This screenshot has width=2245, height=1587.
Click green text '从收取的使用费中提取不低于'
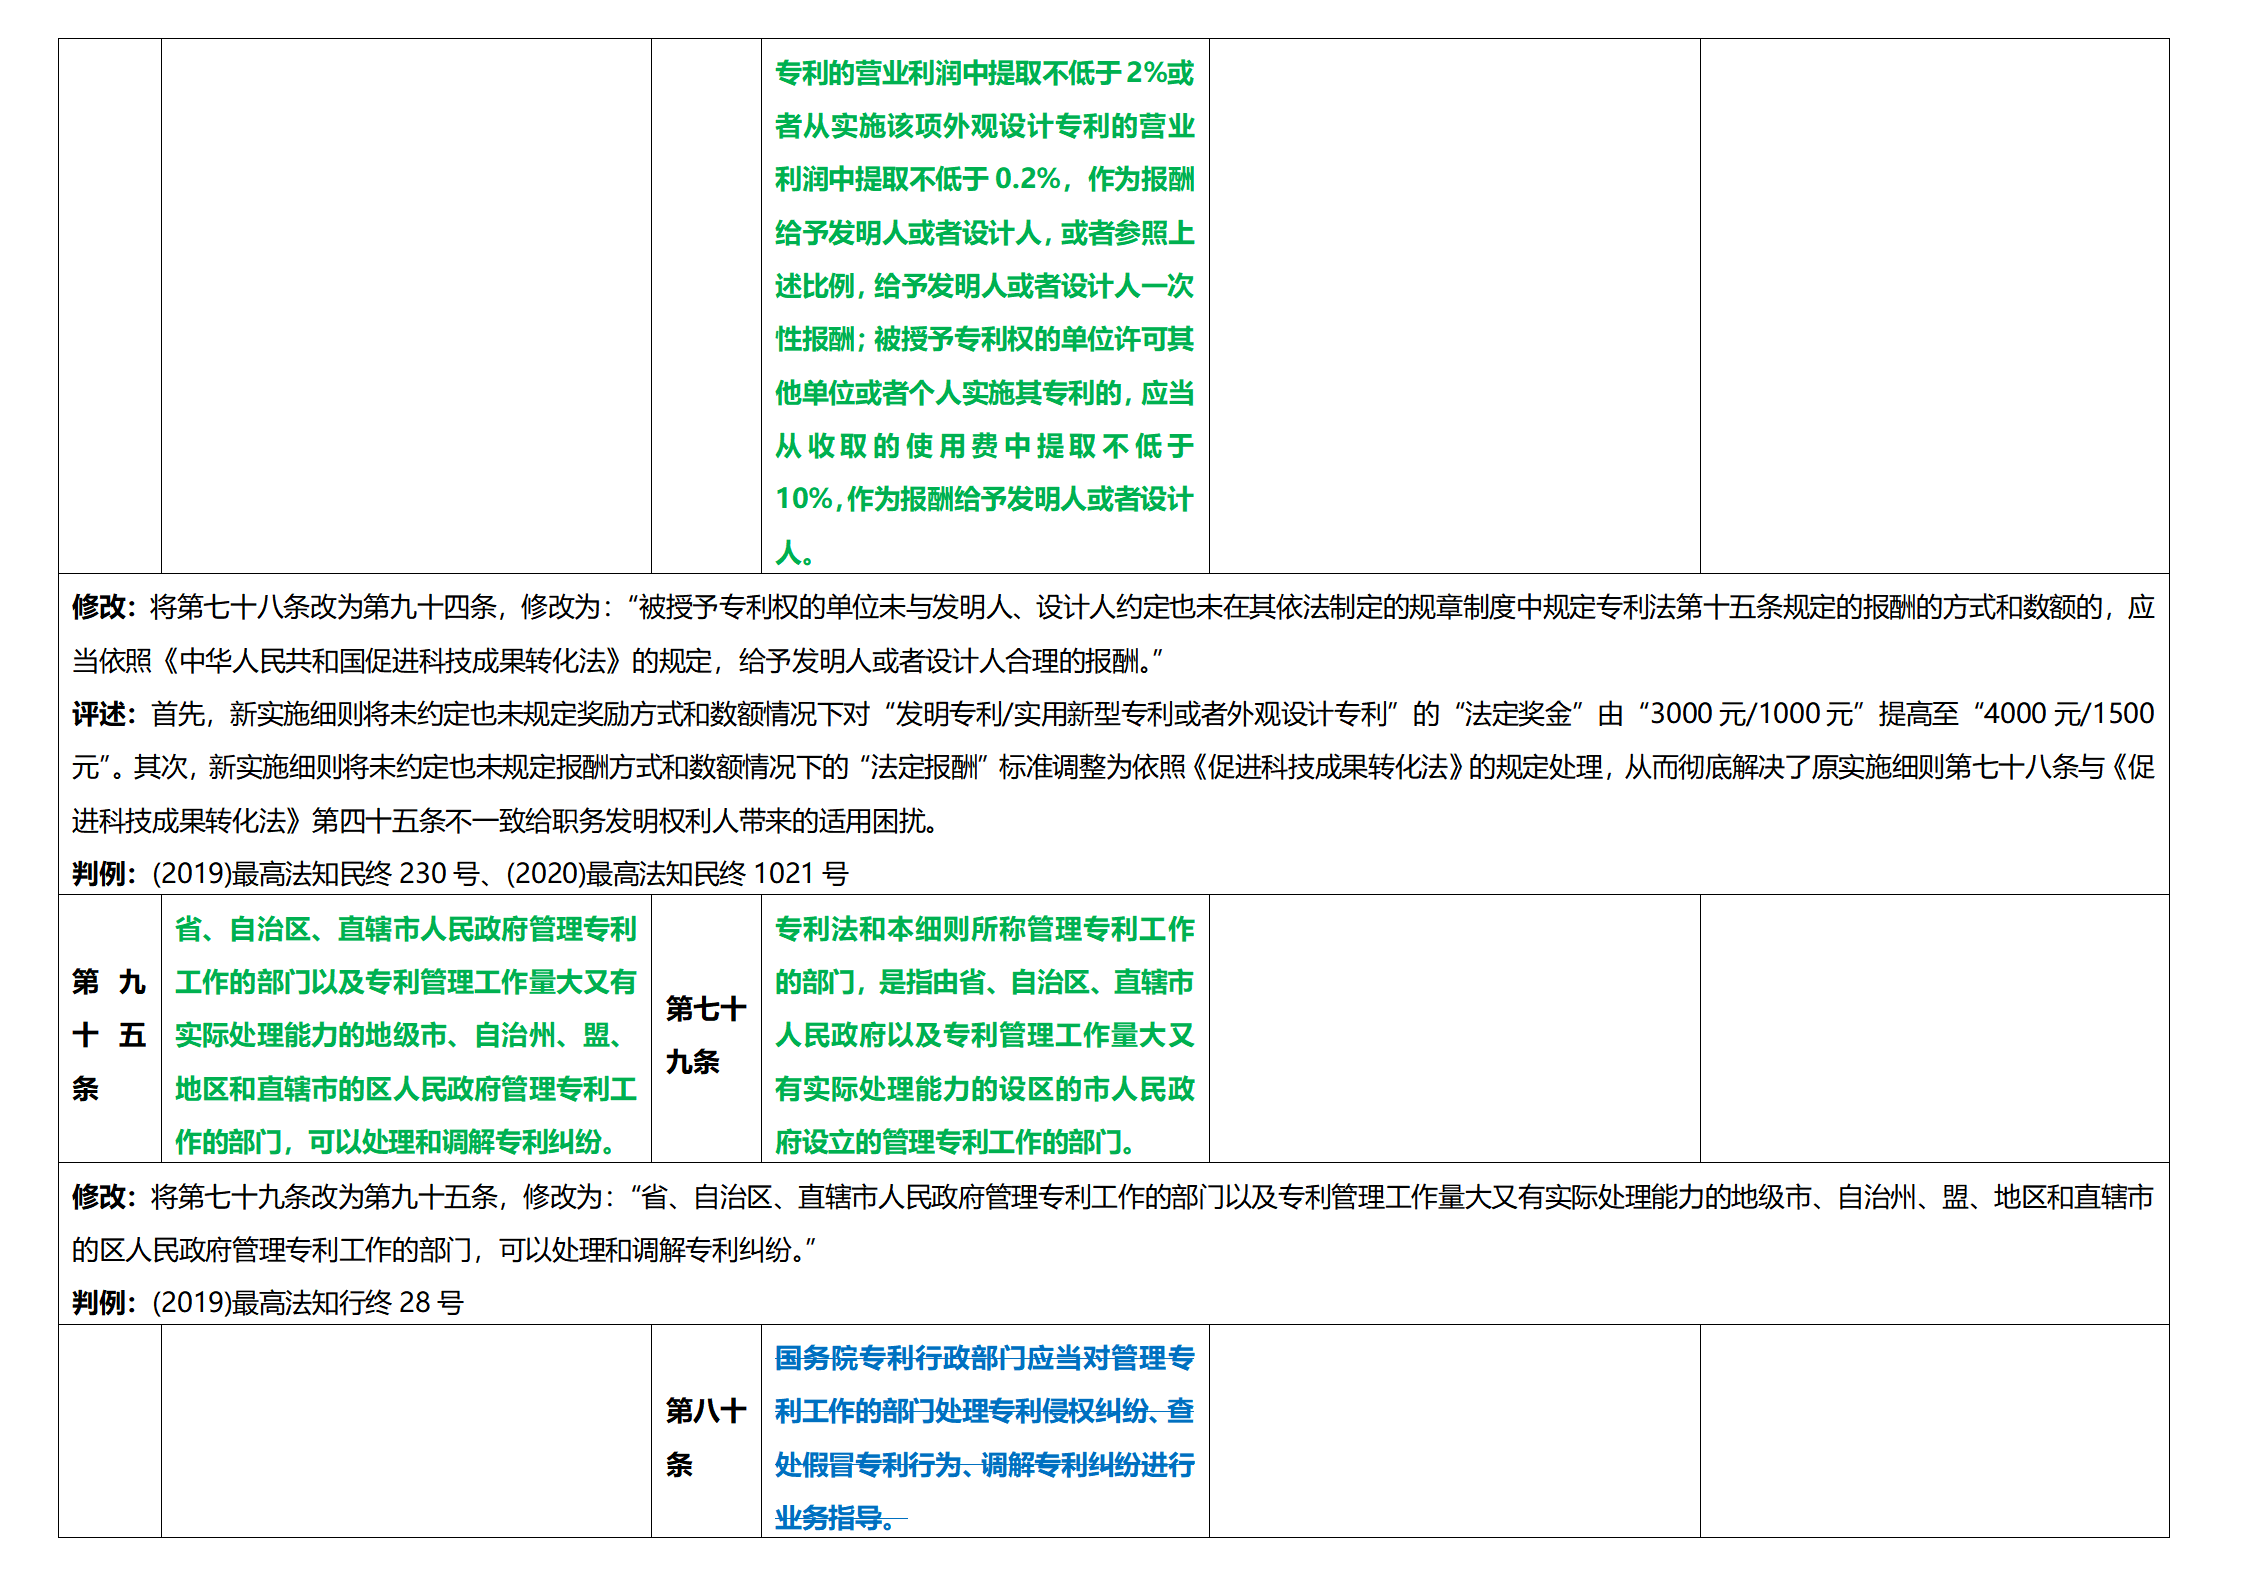click(x=985, y=445)
